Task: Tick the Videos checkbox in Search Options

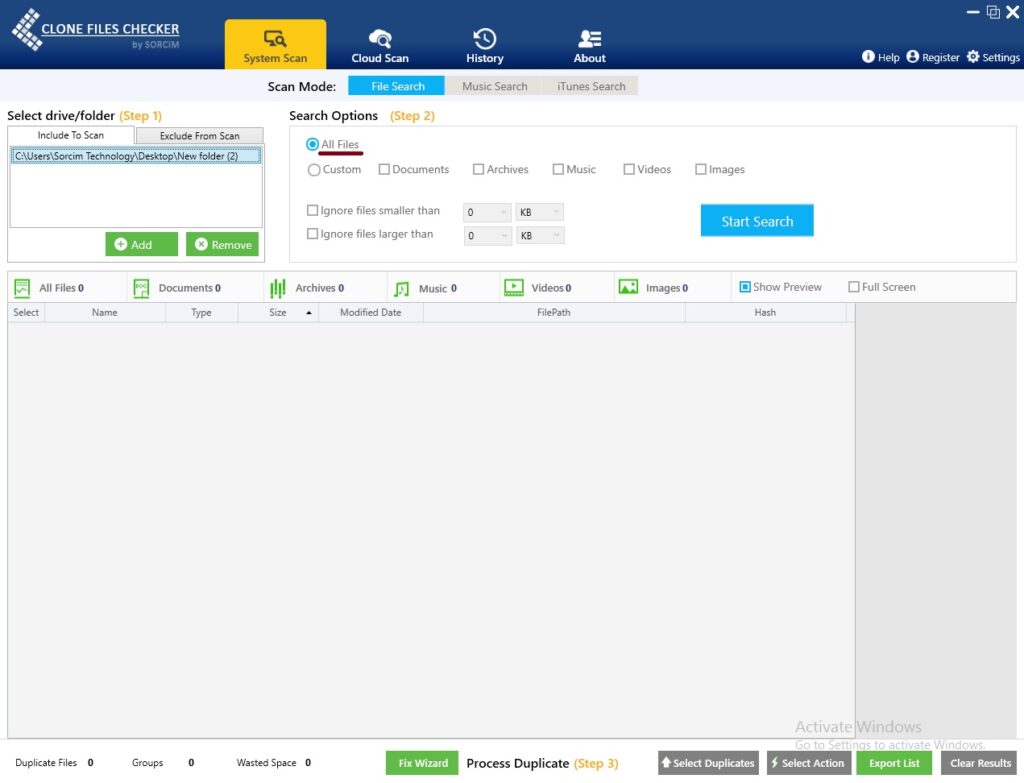Action: click(629, 169)
